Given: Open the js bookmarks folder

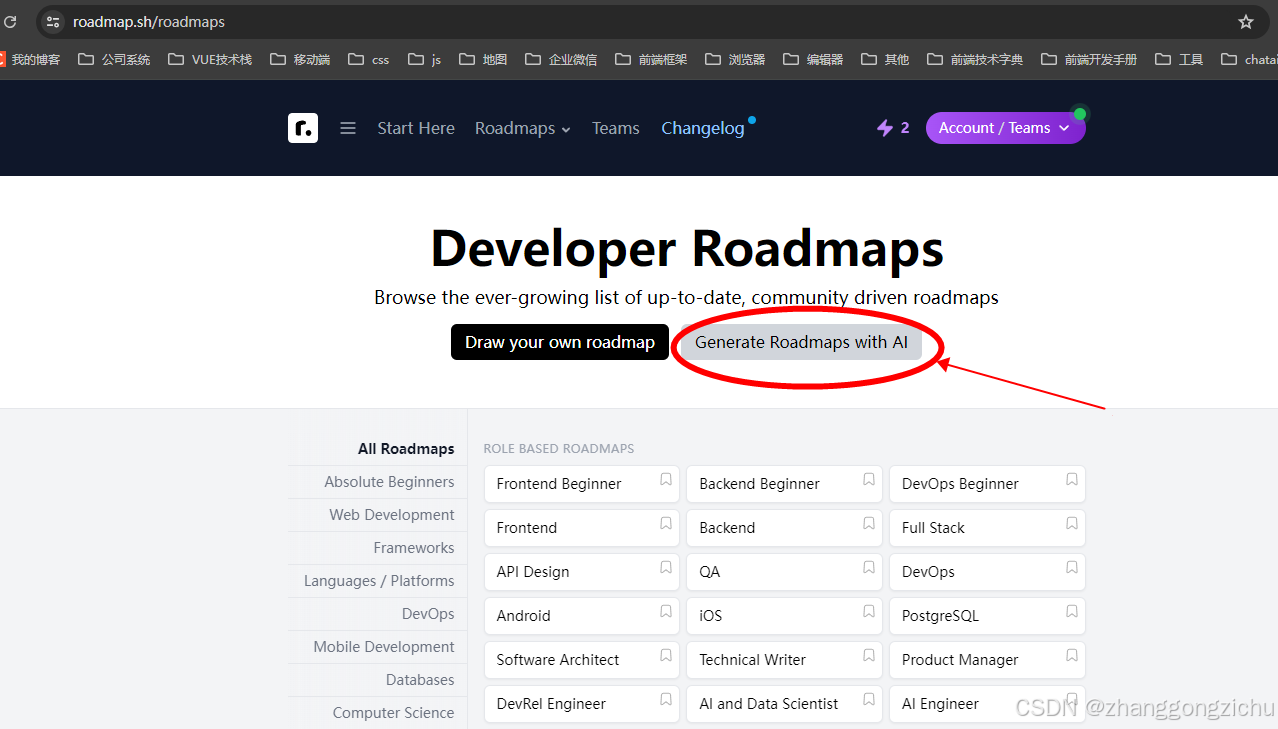Looking at the screenshot, I should [x=424, y=59].
